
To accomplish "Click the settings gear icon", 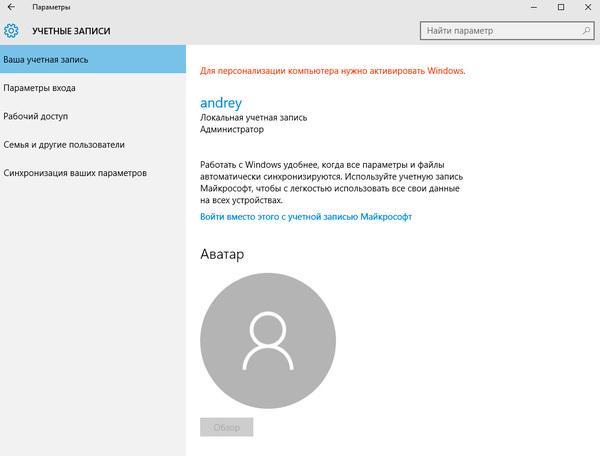I will coord(11,31).
